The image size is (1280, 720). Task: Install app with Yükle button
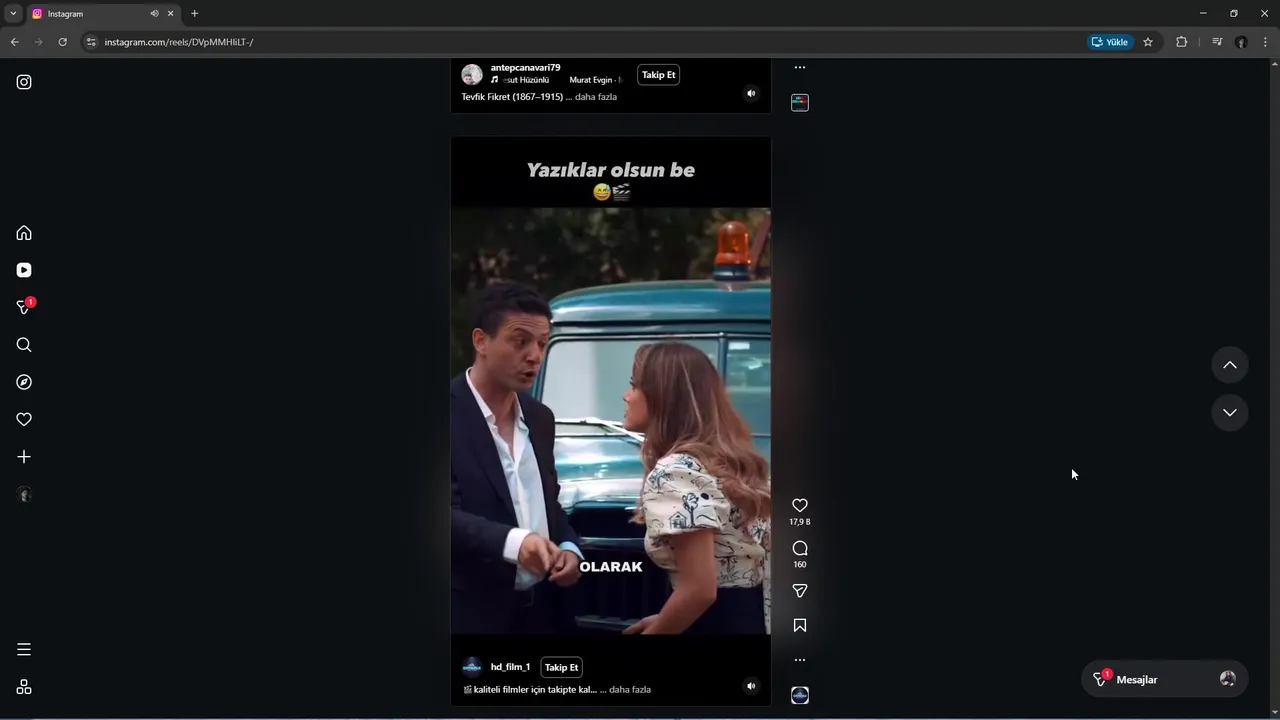click(x=1110, y=42)
